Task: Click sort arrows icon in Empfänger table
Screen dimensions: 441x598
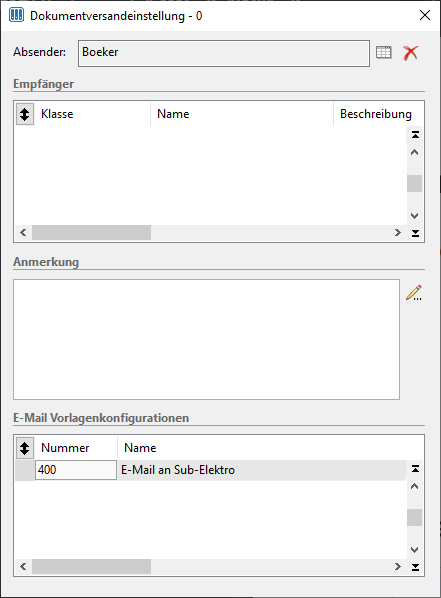Action: click(25, 114)
